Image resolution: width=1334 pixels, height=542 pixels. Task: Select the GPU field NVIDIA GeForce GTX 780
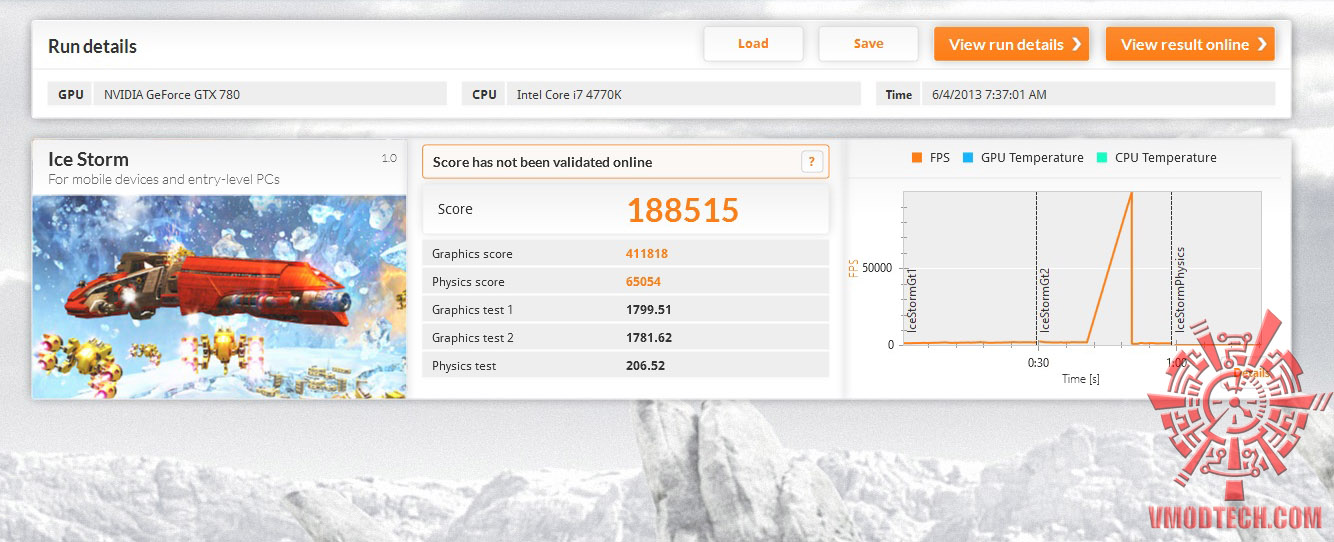point(270,94)
